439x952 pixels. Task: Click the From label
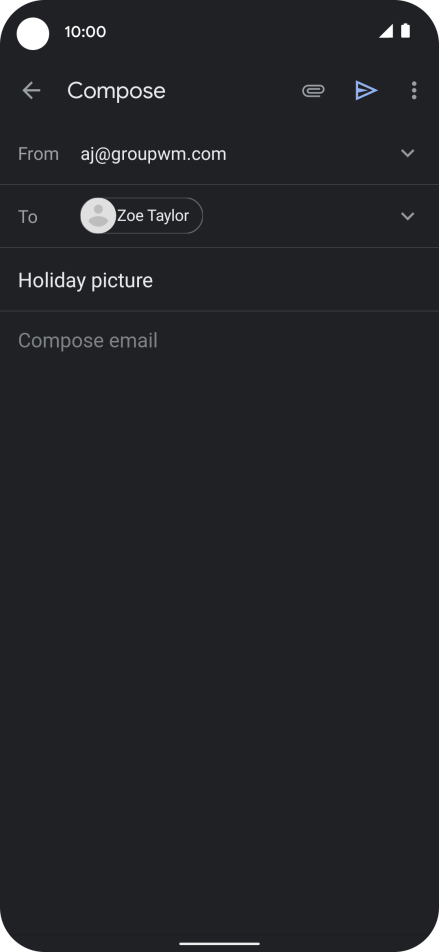[x=38, y=154]
